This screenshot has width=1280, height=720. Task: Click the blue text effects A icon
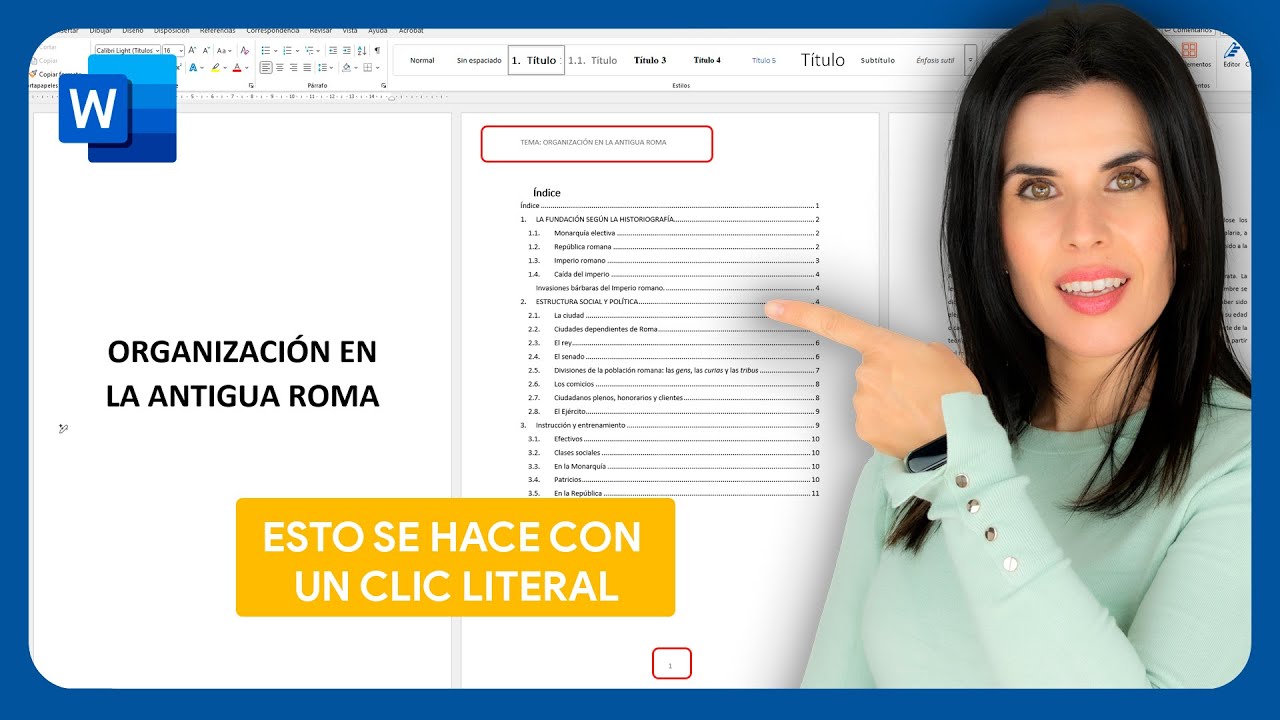[x=193, y=67]
